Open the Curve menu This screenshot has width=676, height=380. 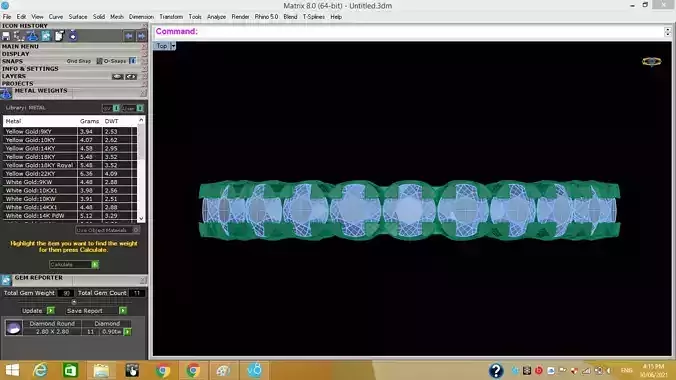(56, 17)
